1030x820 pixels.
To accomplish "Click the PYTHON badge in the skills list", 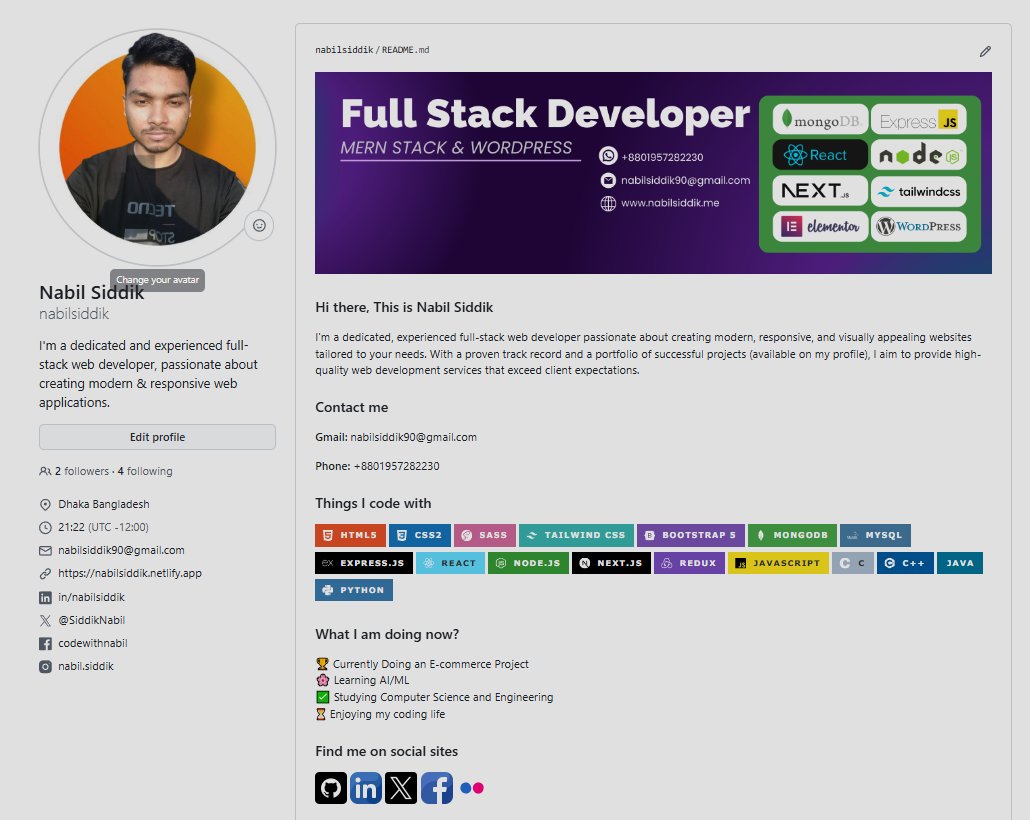I will pos(353,590).
